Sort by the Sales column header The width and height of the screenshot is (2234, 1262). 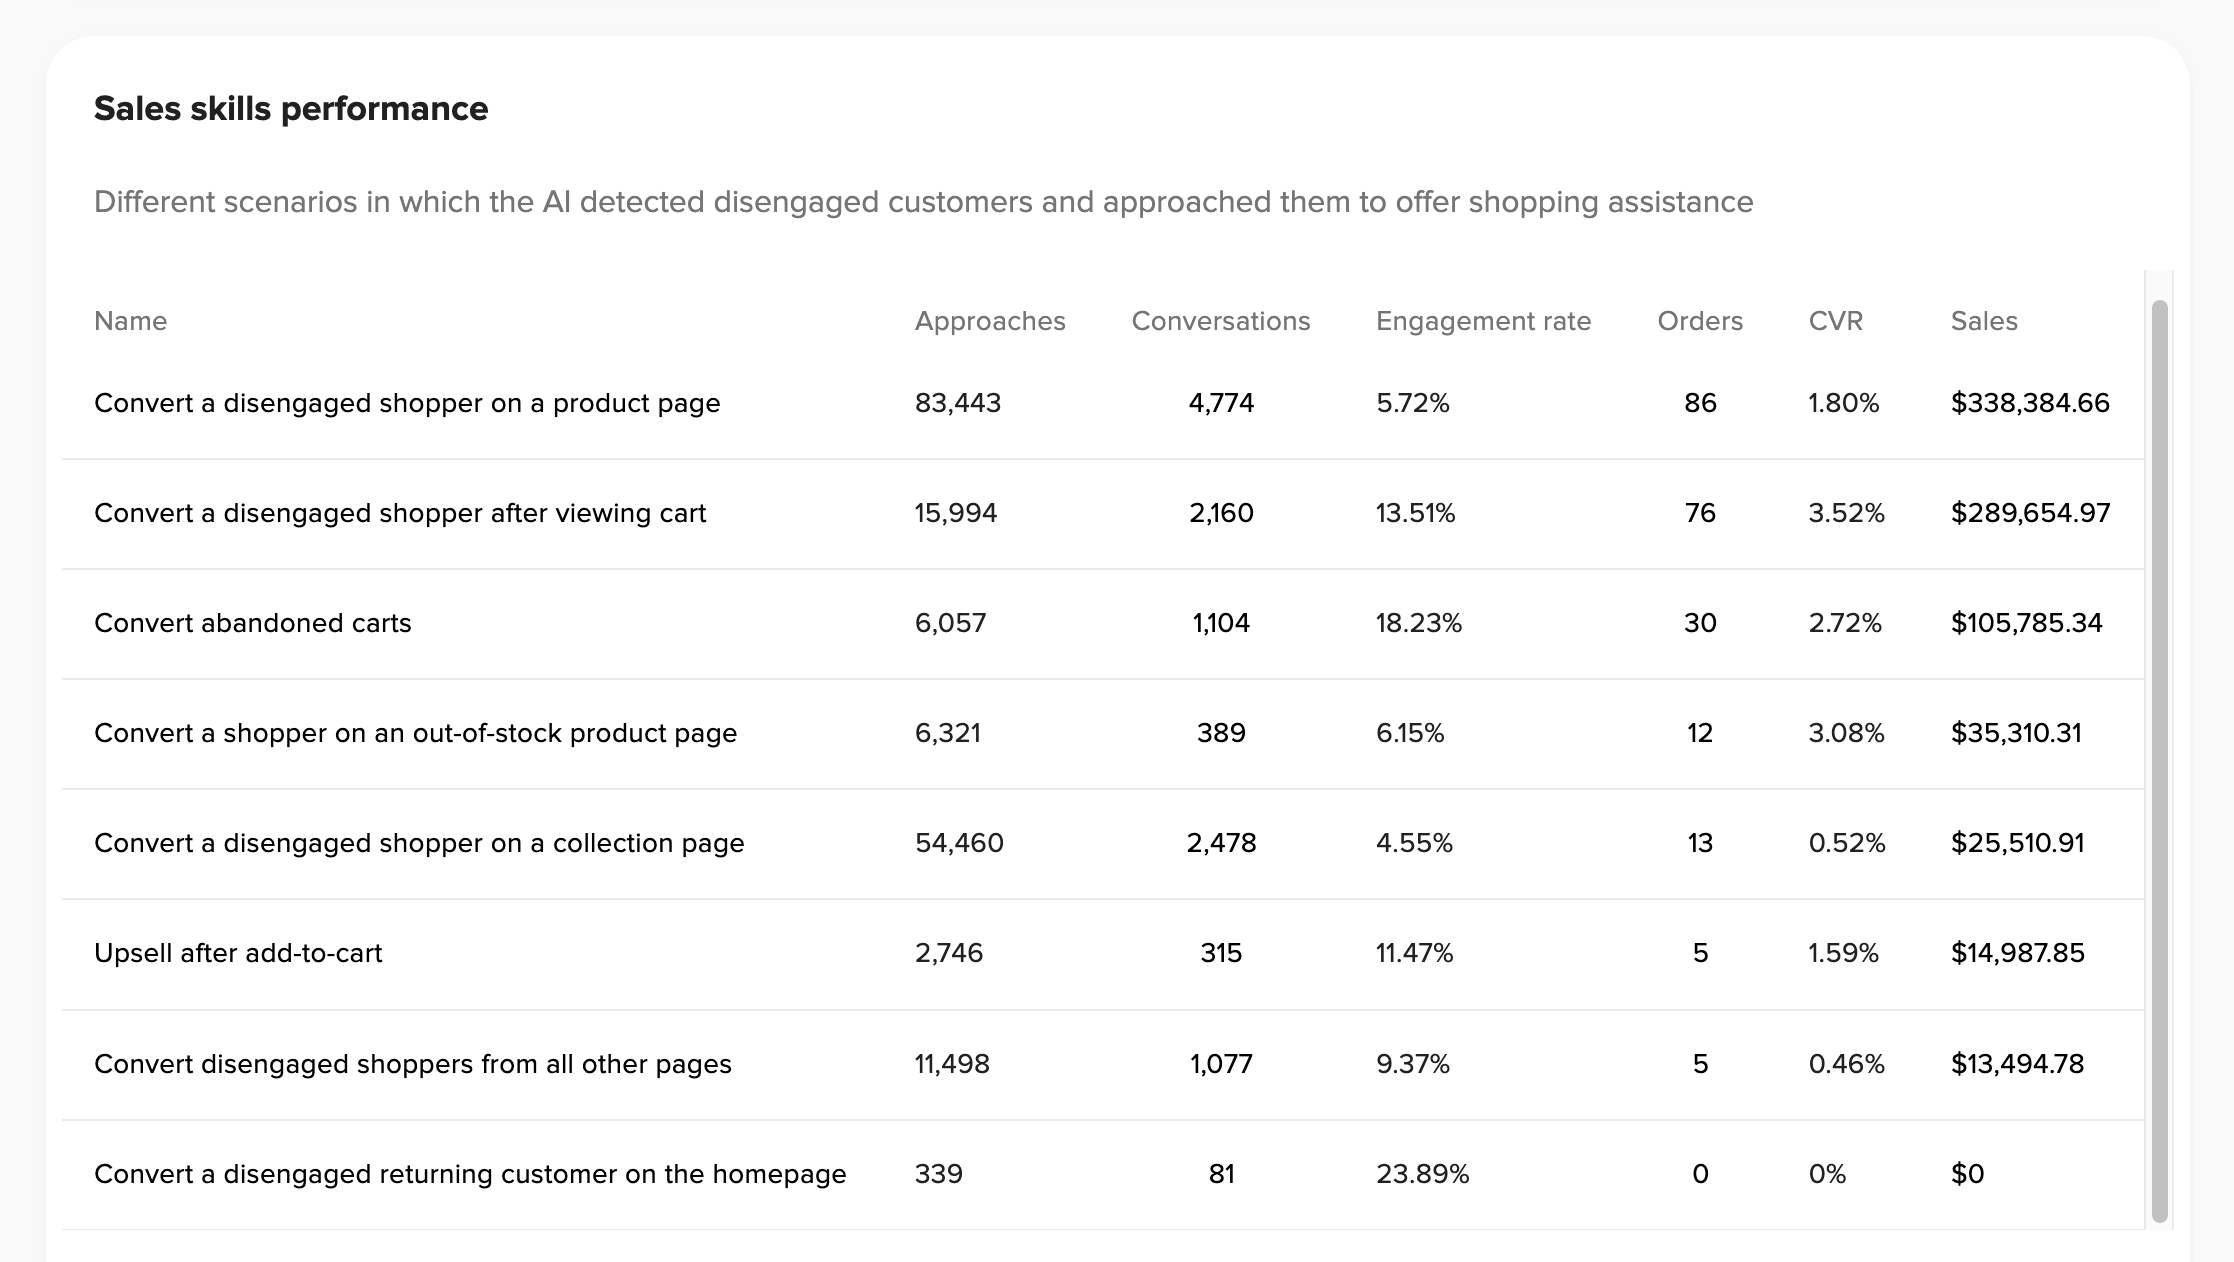coord(1983,321)
